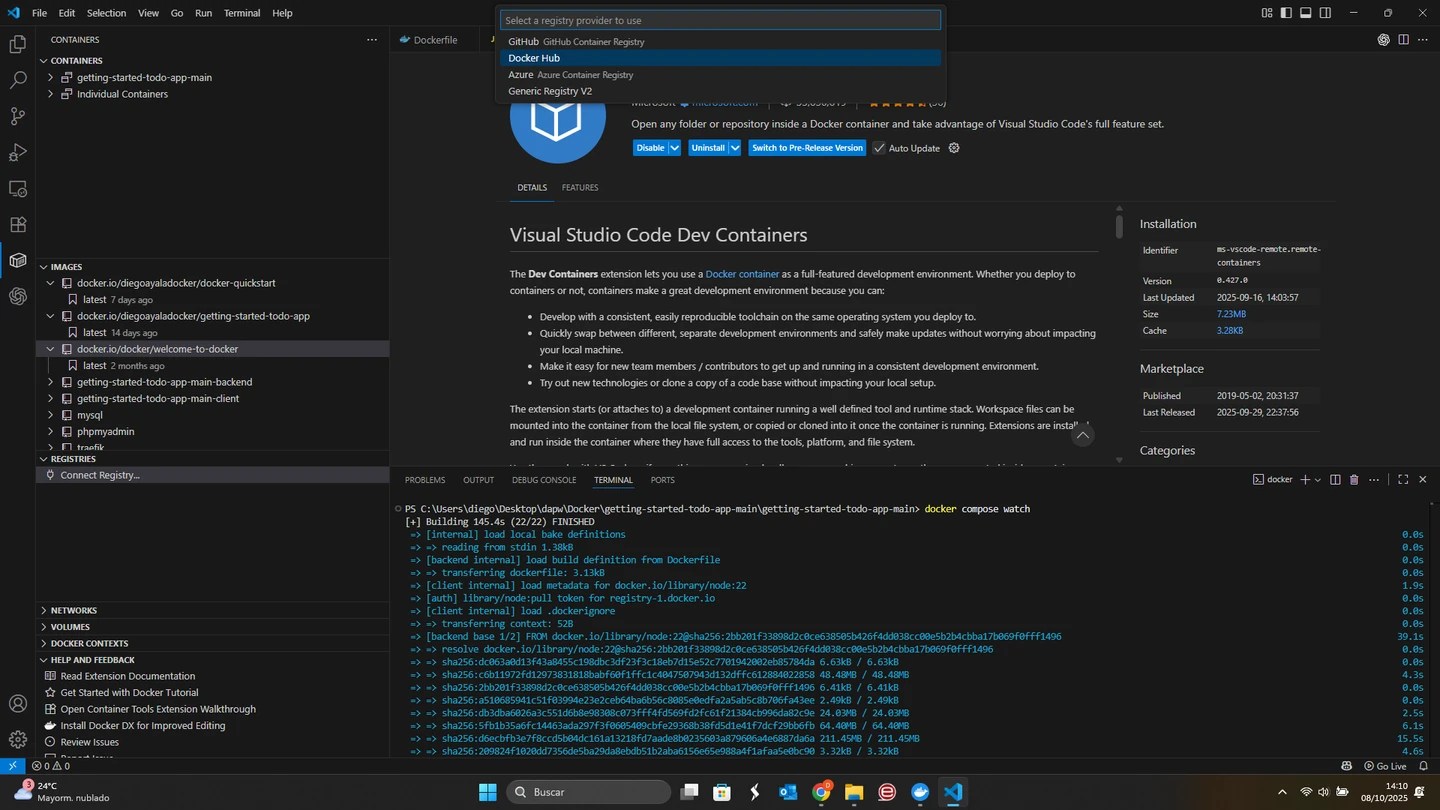The width and height of the screenshot is (1440, 810).
Task: Open editor More Actions ellipsis
Action: tap(1423, 40)
